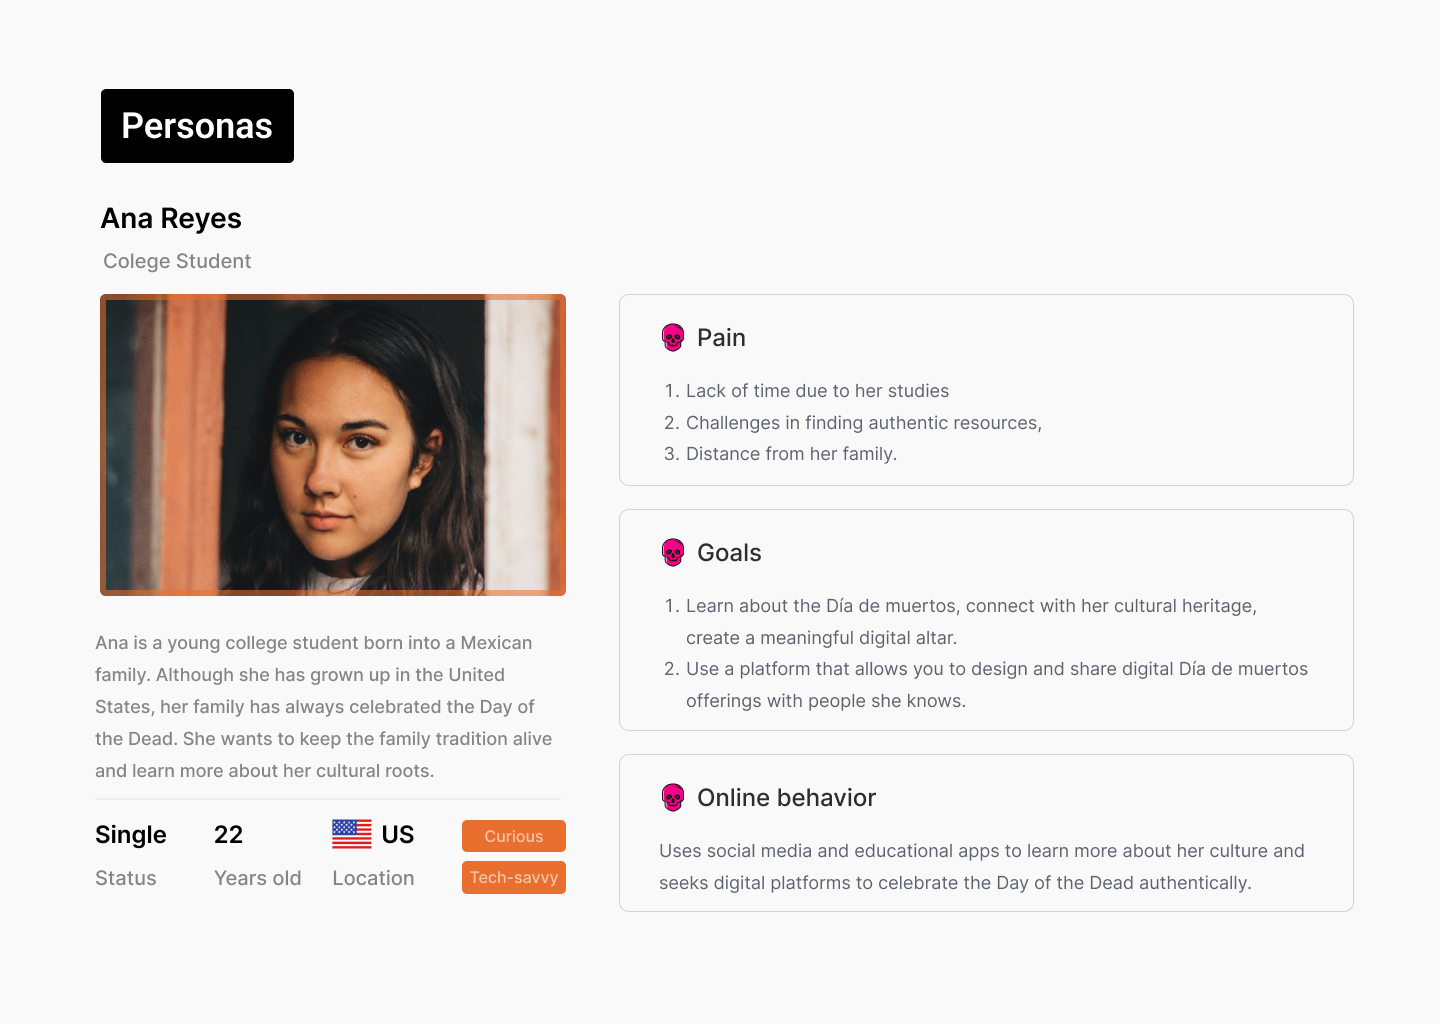Viewport: 1440px width, 1024px height.
Task: Click the pink skull icon beside Pain
Action: click(673, 338)
